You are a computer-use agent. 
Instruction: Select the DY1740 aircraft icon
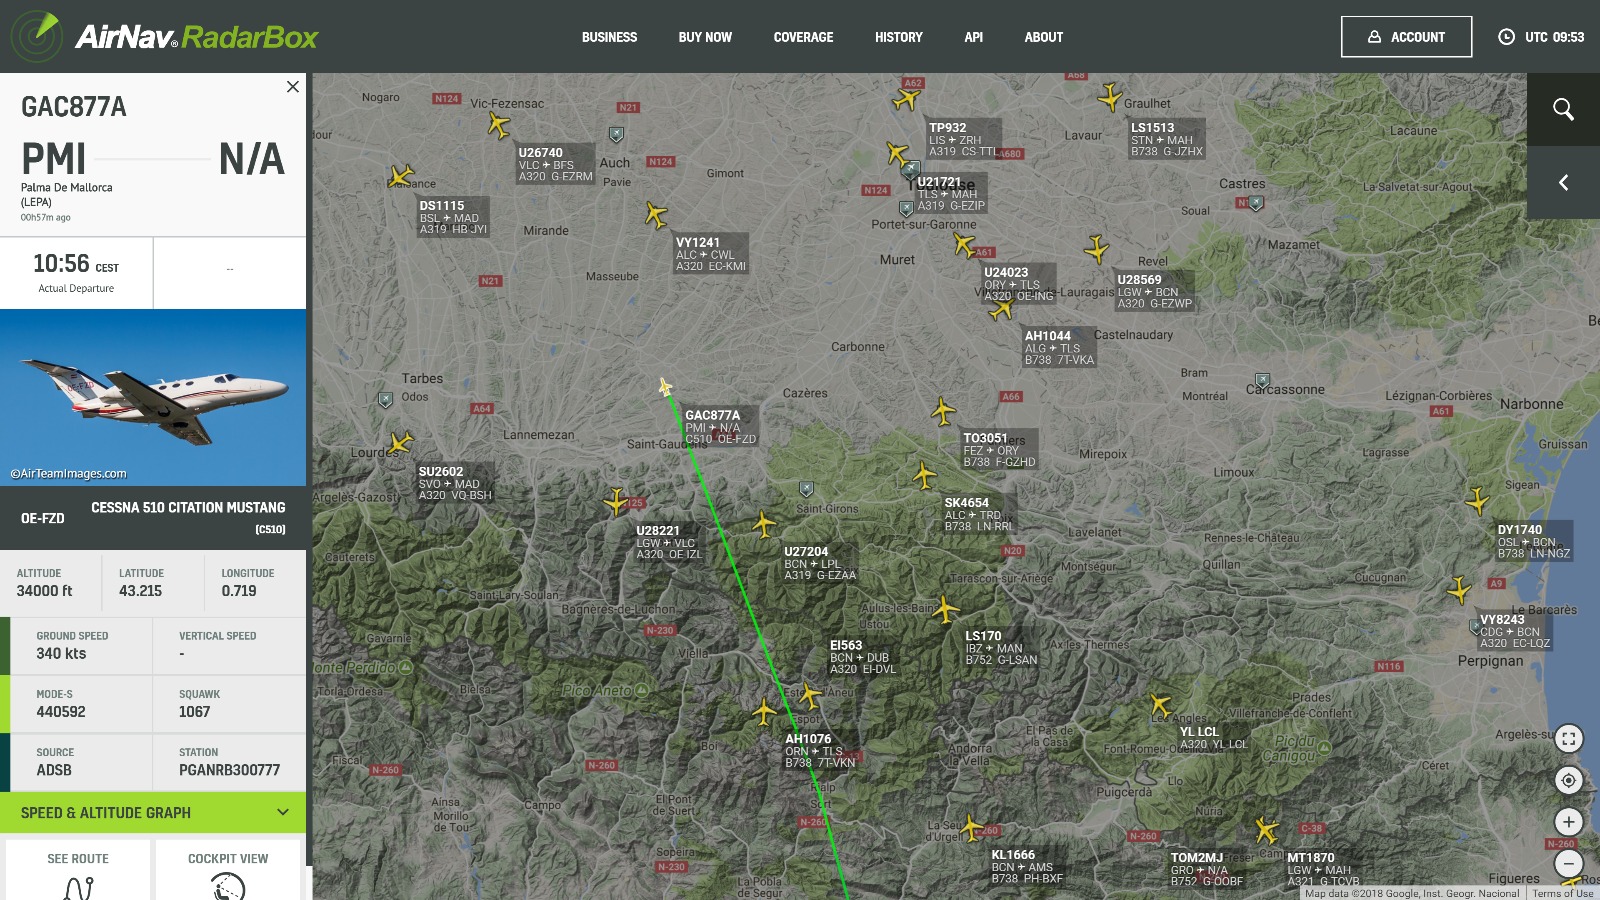click(x=1478, y=501)
